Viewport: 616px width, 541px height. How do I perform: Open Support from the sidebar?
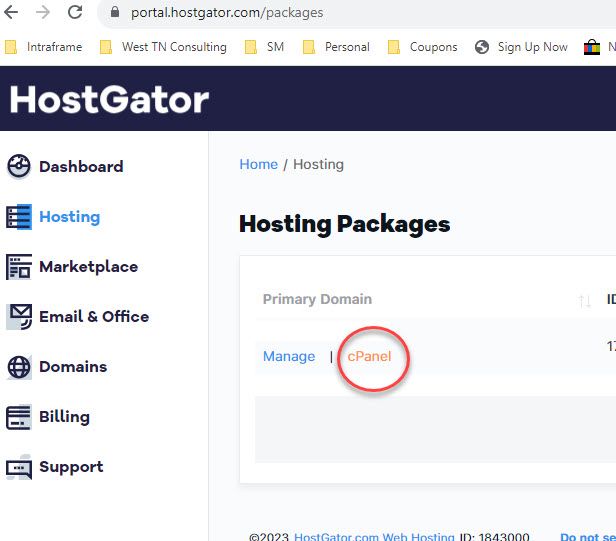pyautogui.click(x=71, y=467)
